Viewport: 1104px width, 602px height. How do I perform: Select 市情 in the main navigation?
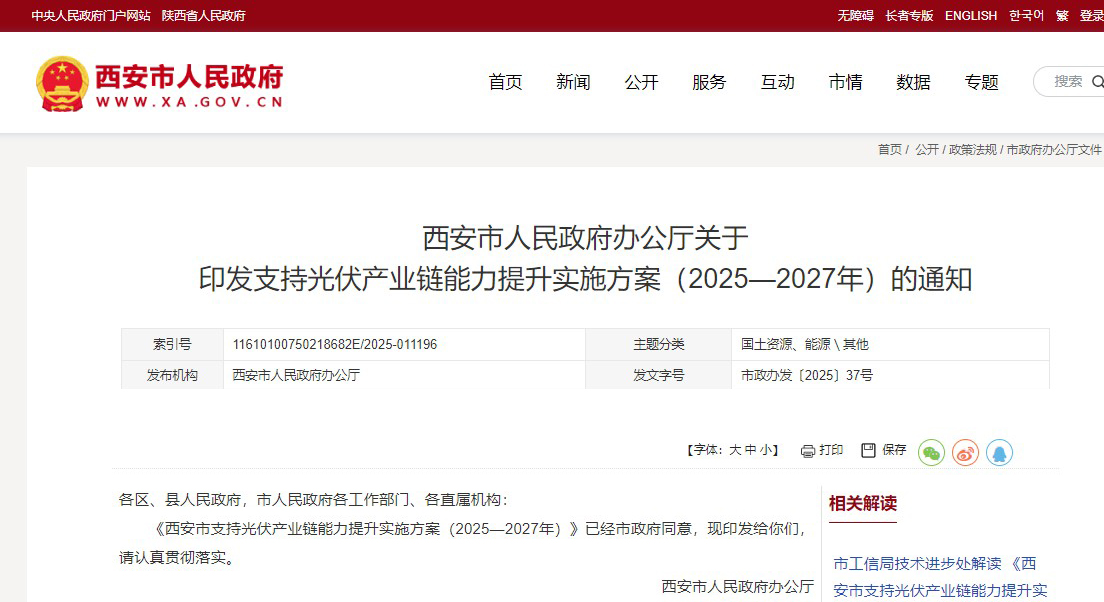[x=845, y=82]
